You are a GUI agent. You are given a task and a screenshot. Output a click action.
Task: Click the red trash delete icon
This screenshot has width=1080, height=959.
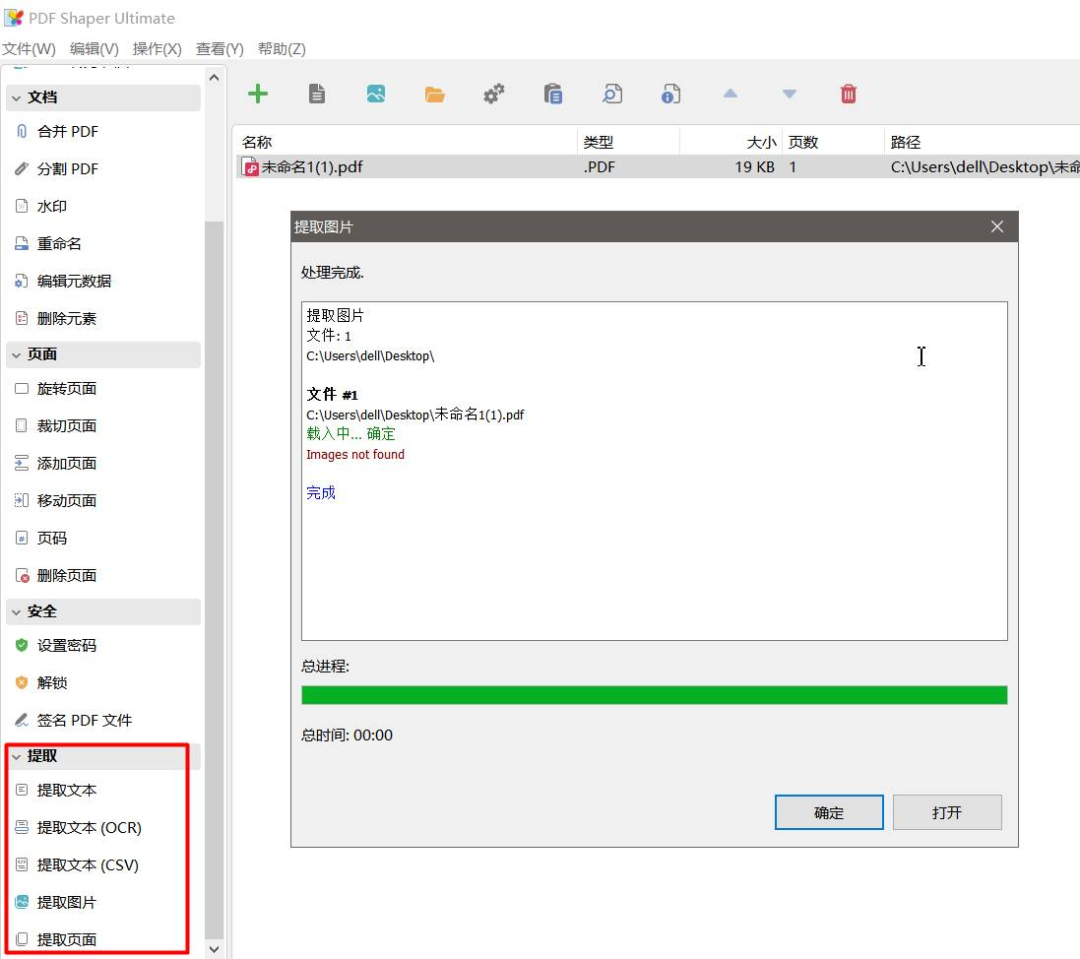tap(849, 94)
